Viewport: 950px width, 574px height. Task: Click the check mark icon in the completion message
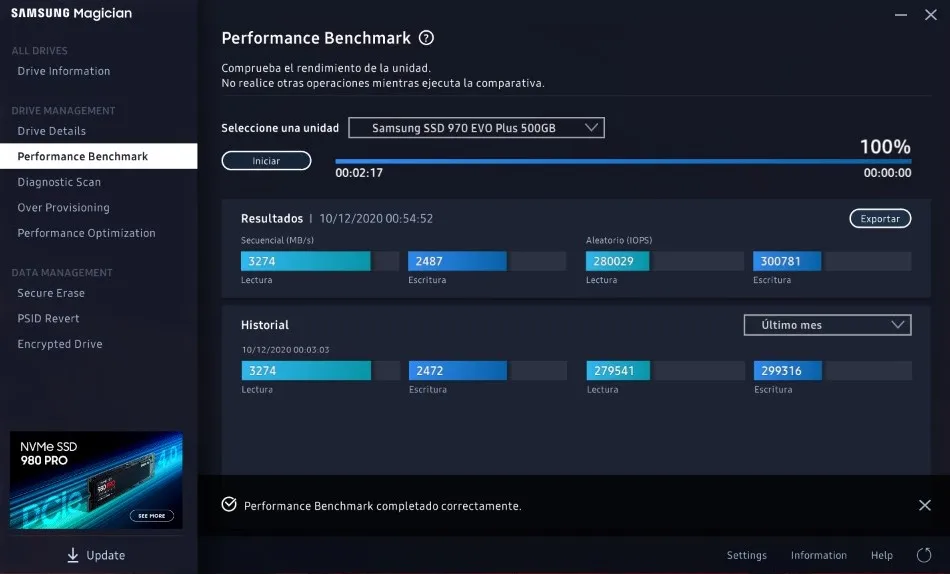pyautogui.click(x=229, y=504)
